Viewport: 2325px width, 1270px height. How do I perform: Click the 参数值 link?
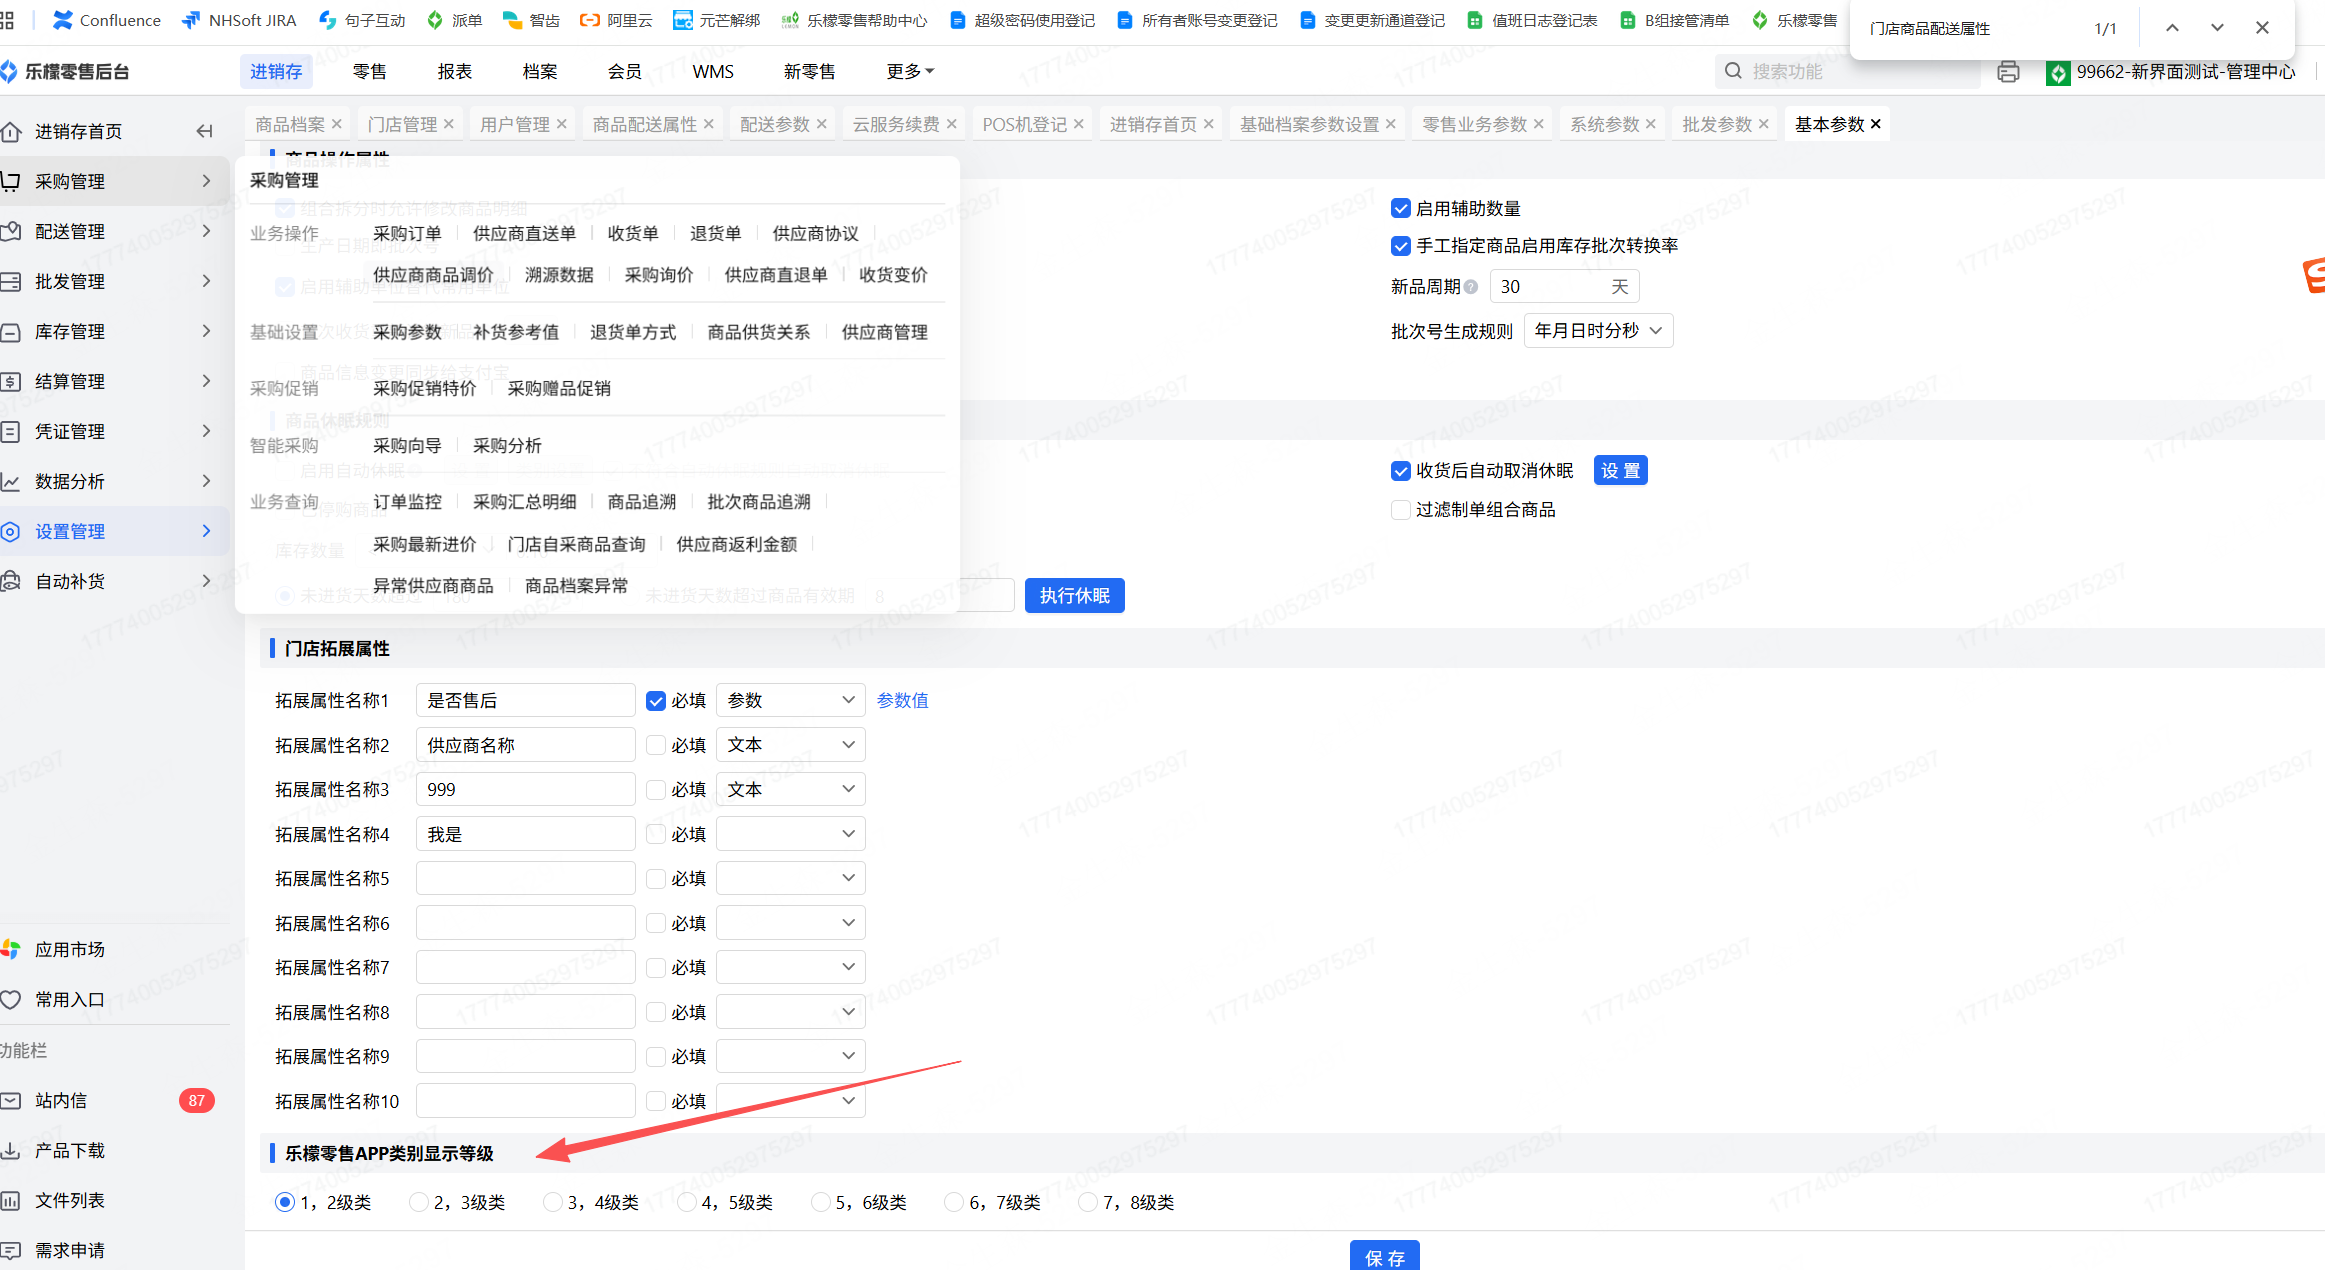coord(902,700)
